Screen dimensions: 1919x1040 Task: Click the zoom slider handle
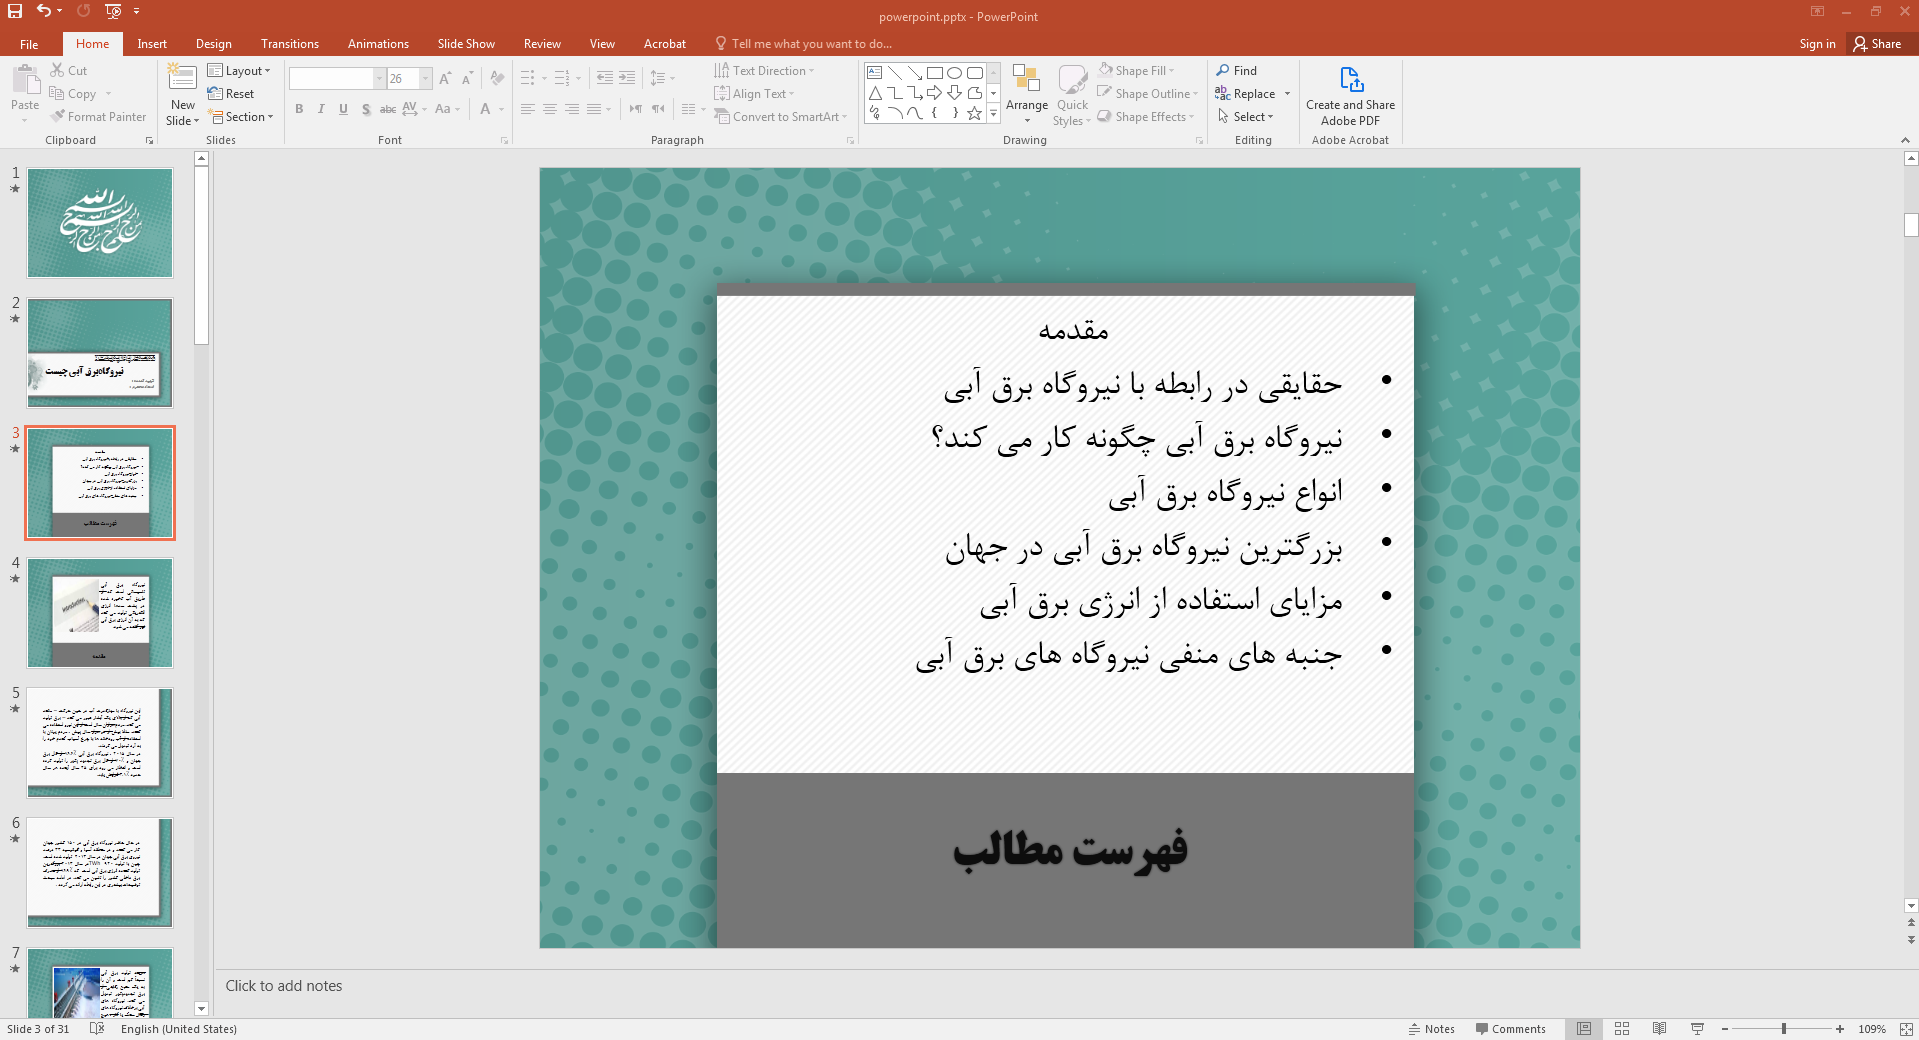(1783, 1029)
